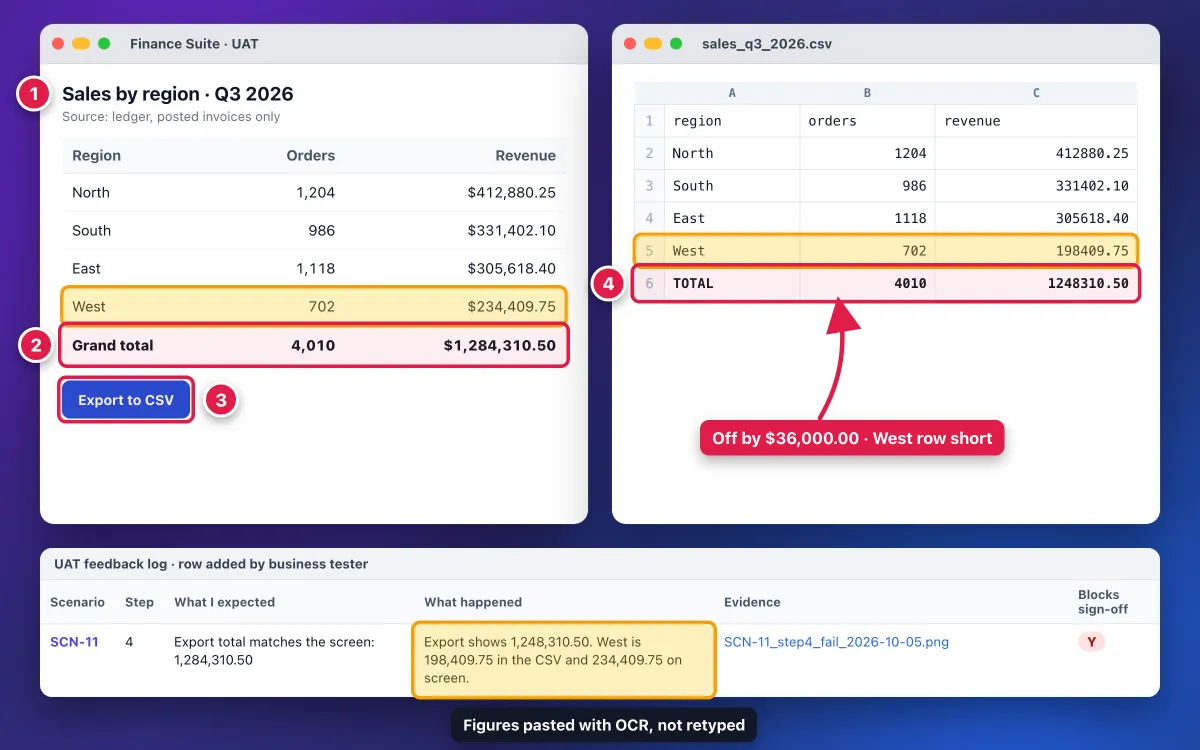The height and width of the screenshot is (750, 1200).
Task: Click the CSV cell showing 4010
Action: (867, 283)
